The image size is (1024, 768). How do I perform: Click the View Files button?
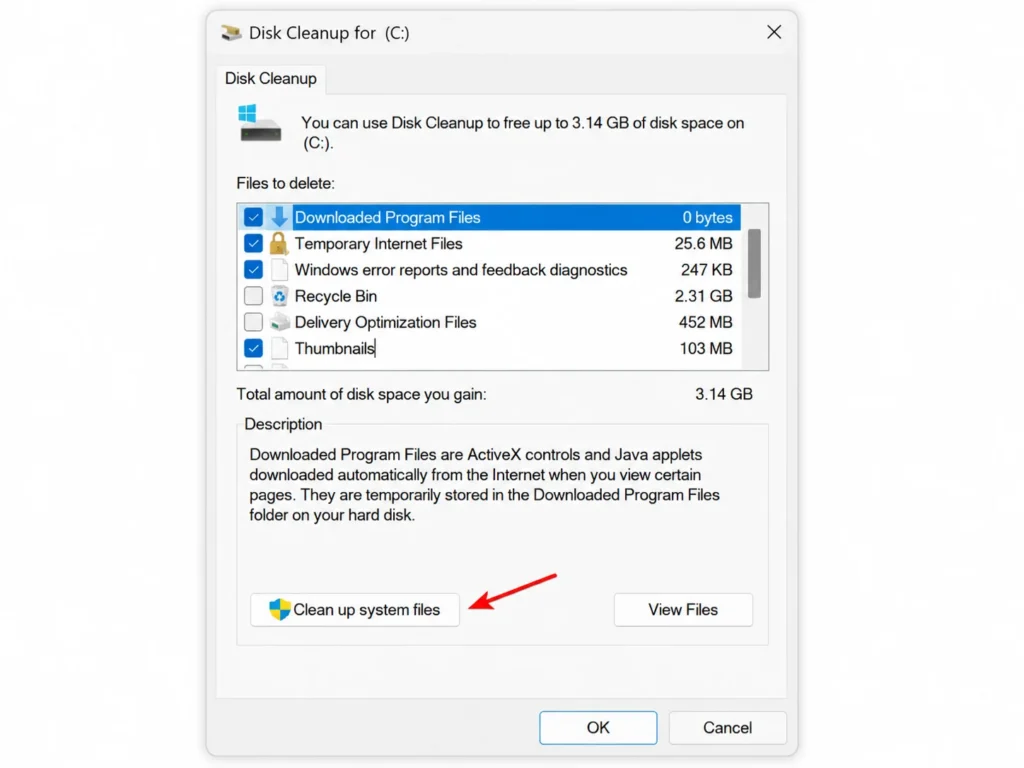pos(683,609)
